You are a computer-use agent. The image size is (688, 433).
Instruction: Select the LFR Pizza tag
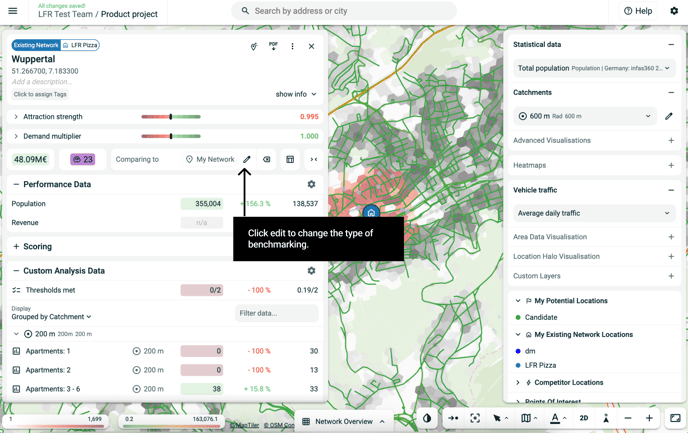click(80, 45)
